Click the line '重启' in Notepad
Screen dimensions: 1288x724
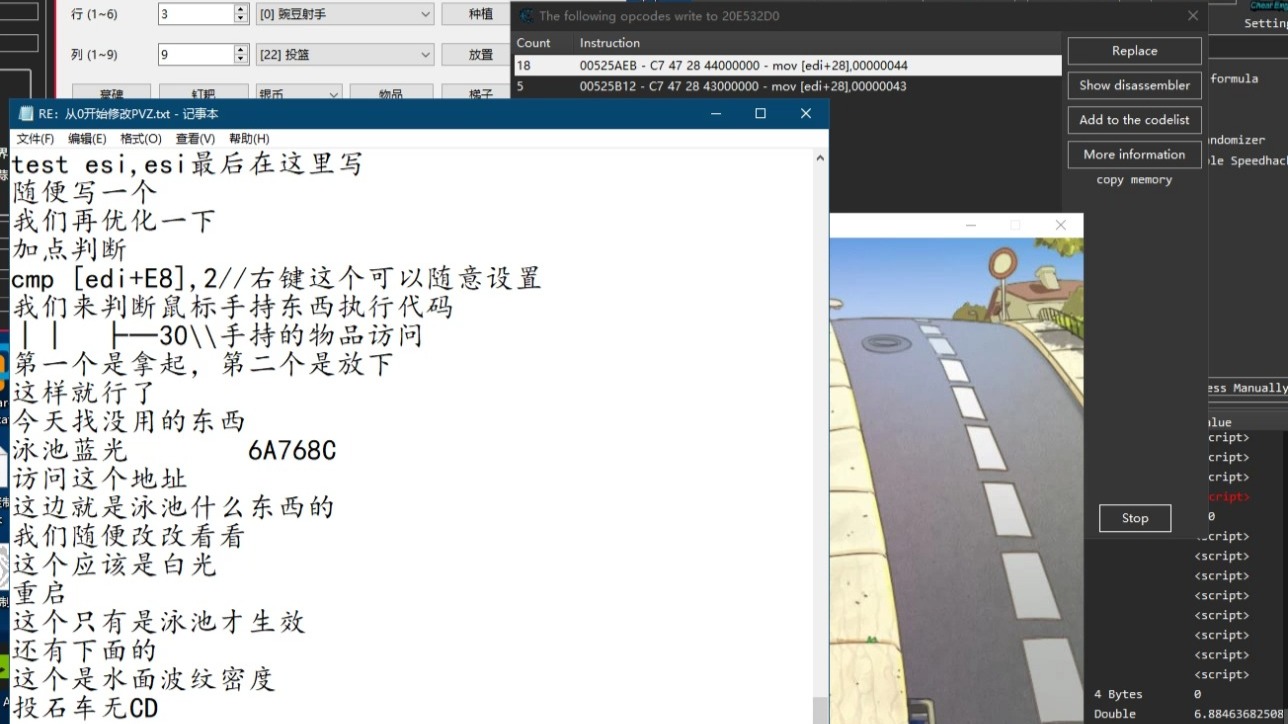coord(41,594)
